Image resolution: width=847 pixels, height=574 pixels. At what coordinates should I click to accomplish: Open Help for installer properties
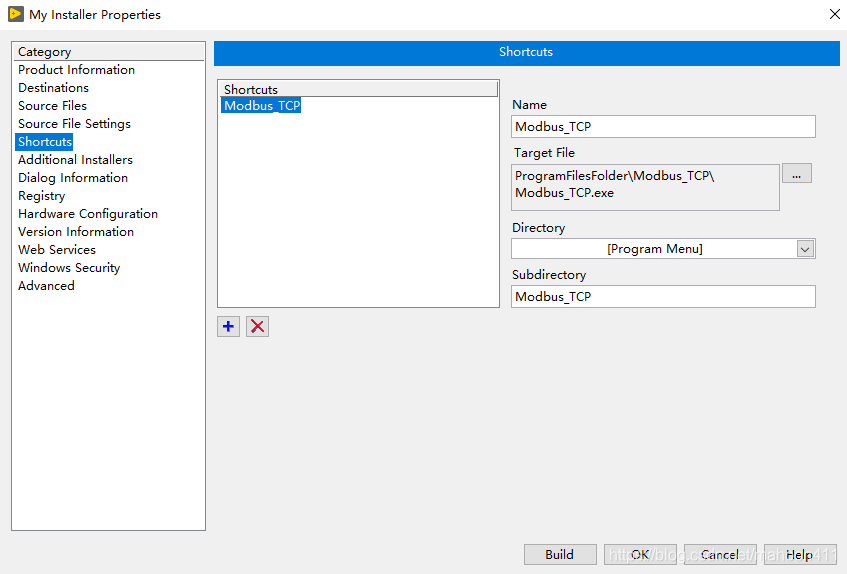[800, 555]
